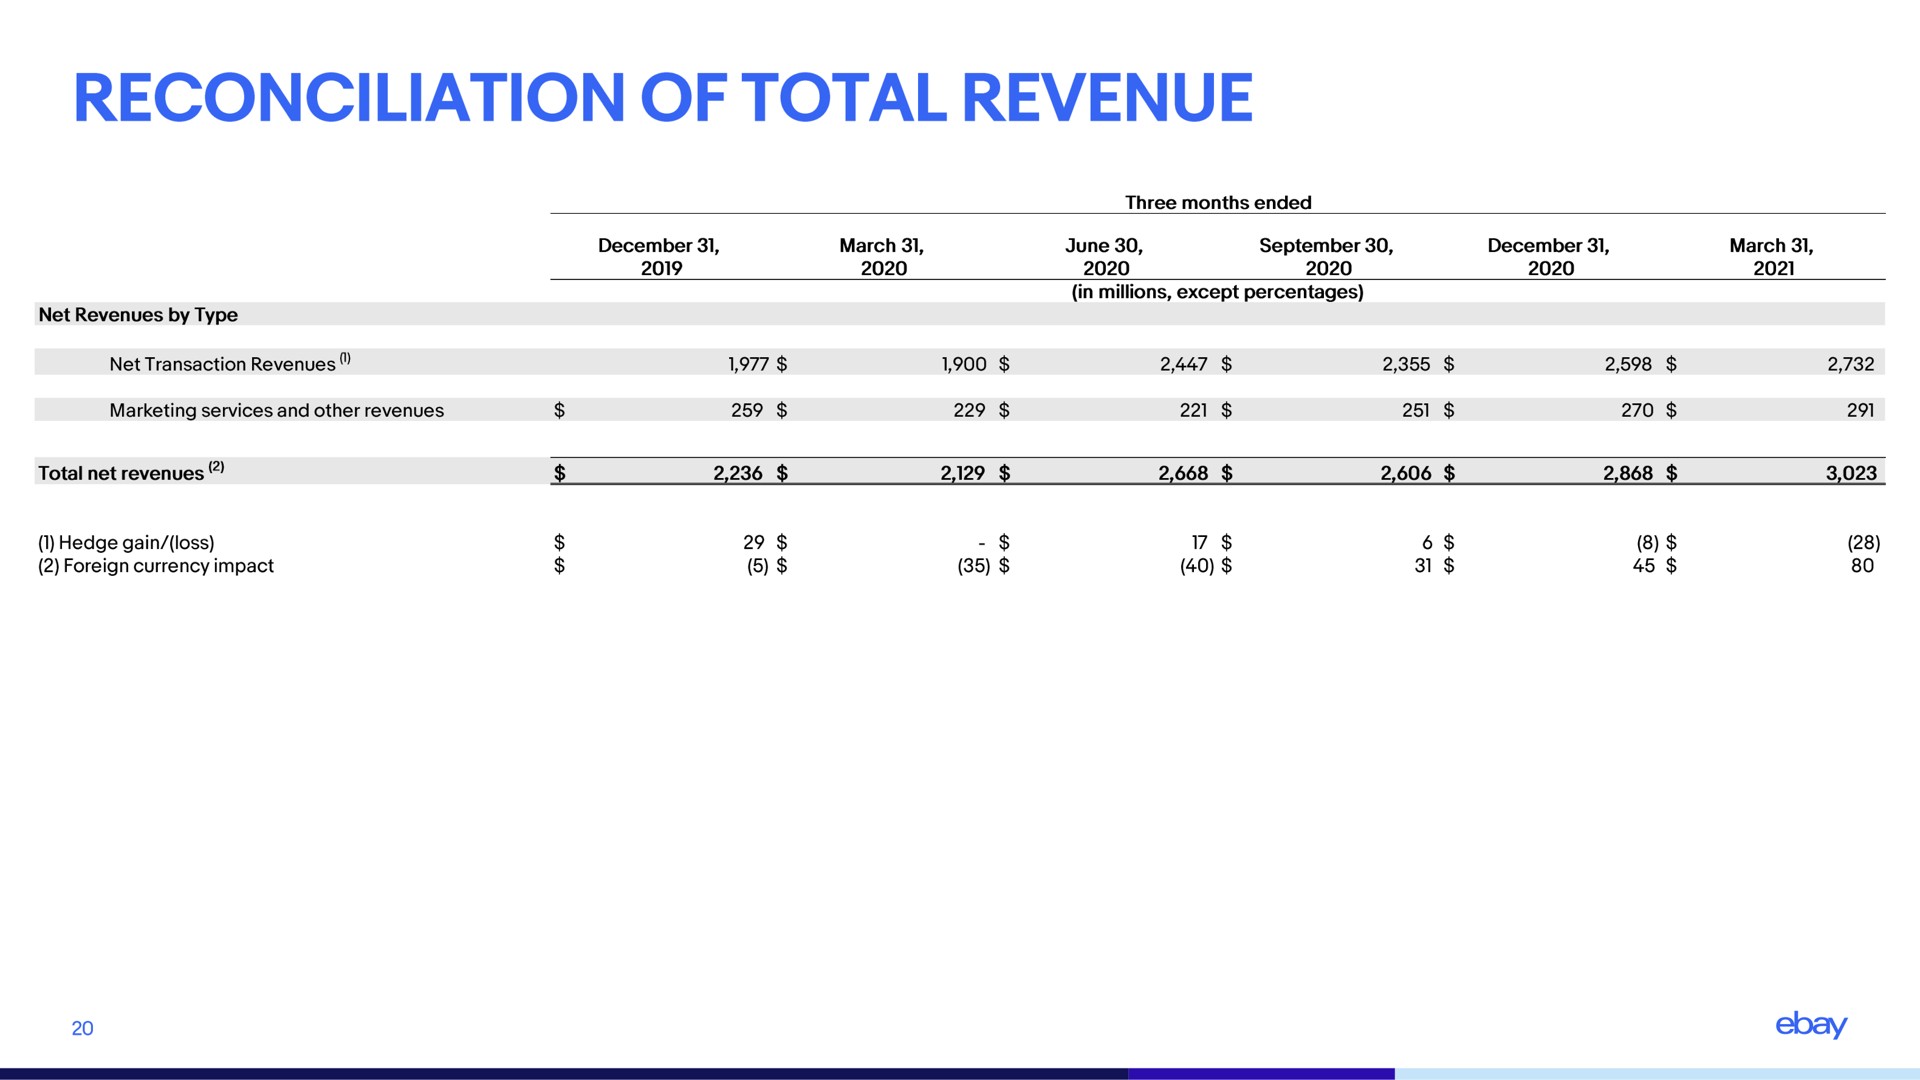Click the 'March 31, 2020' column header
The image size is (1920, 1080).
click(882, 257)
